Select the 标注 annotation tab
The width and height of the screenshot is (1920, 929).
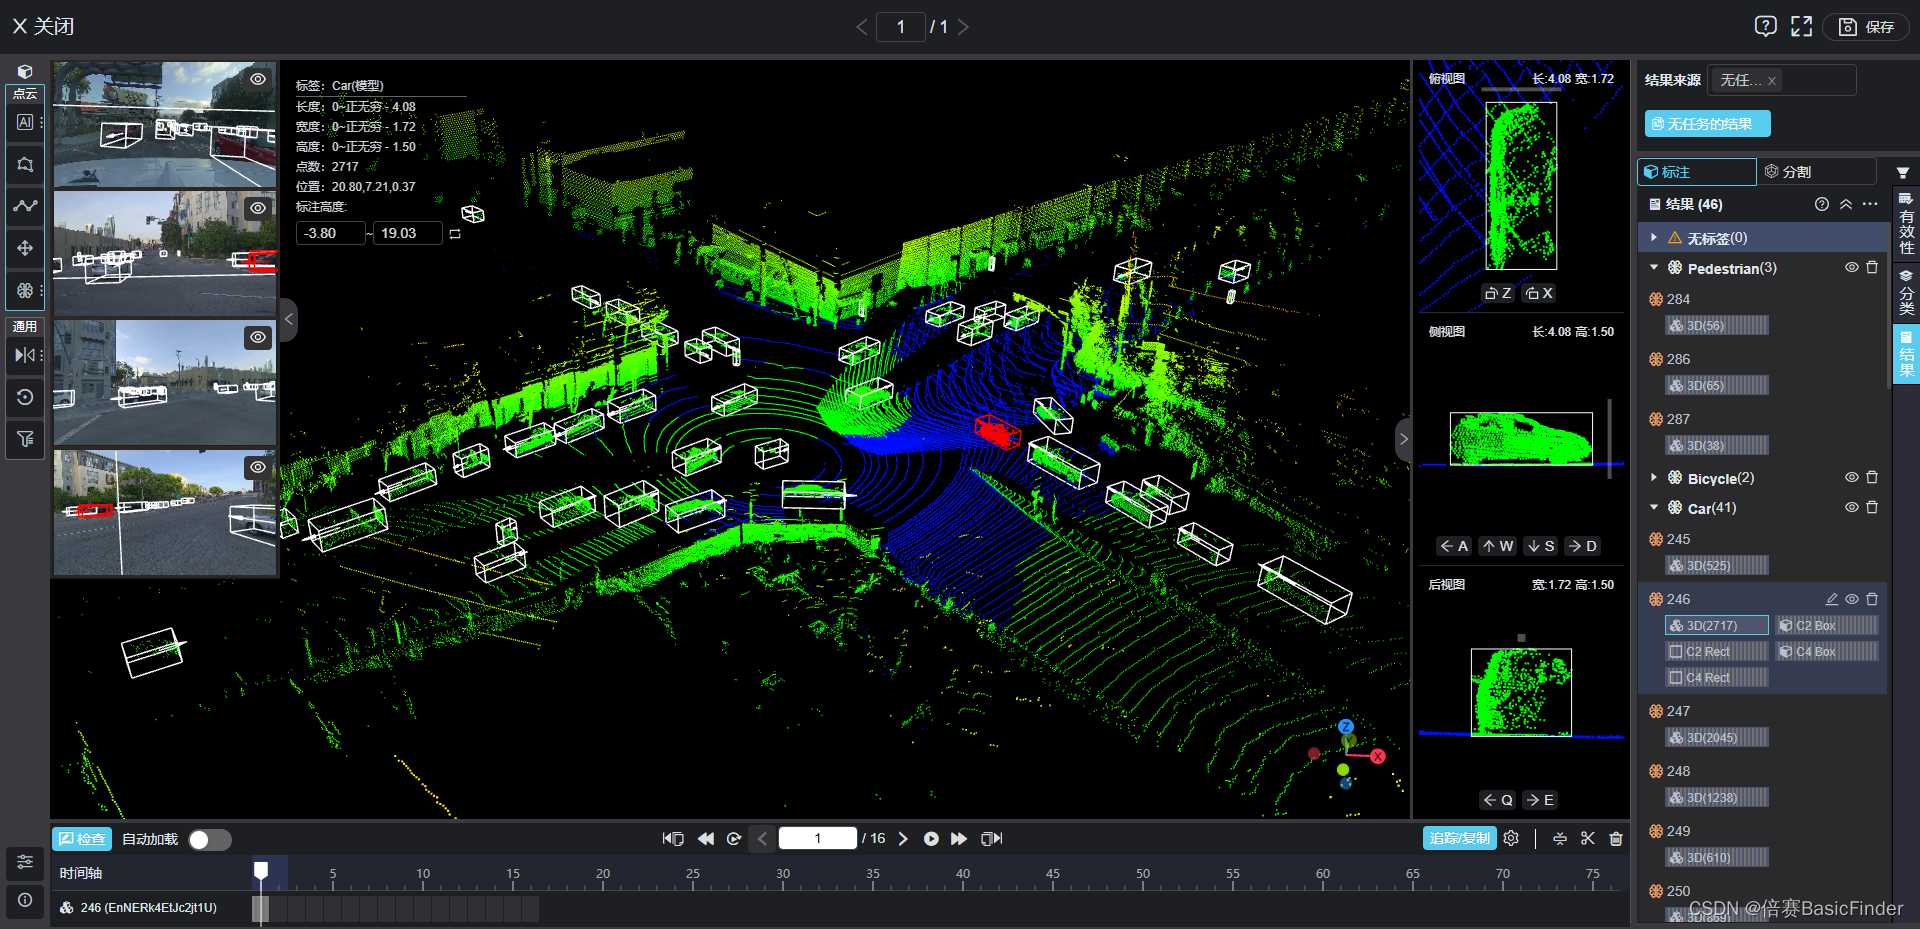click(1696, 172)
